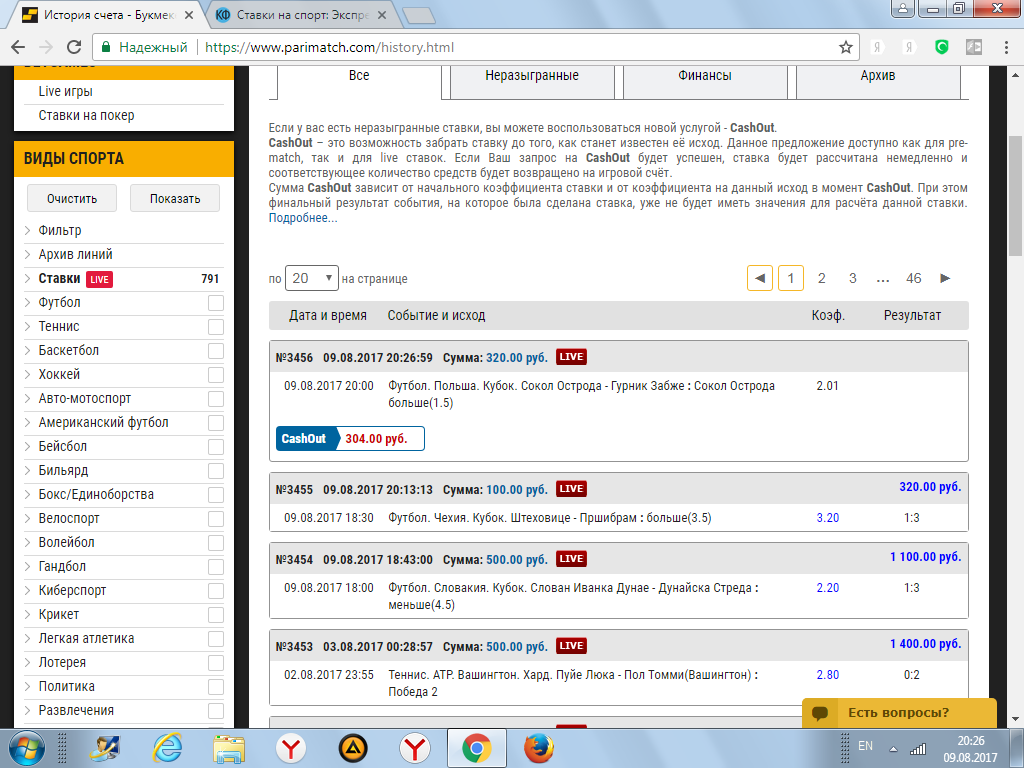The width and height of the screenshot is (1024, 768).
Task: Click the page vertical scrollbar thumb
Action: [1016, 196]
